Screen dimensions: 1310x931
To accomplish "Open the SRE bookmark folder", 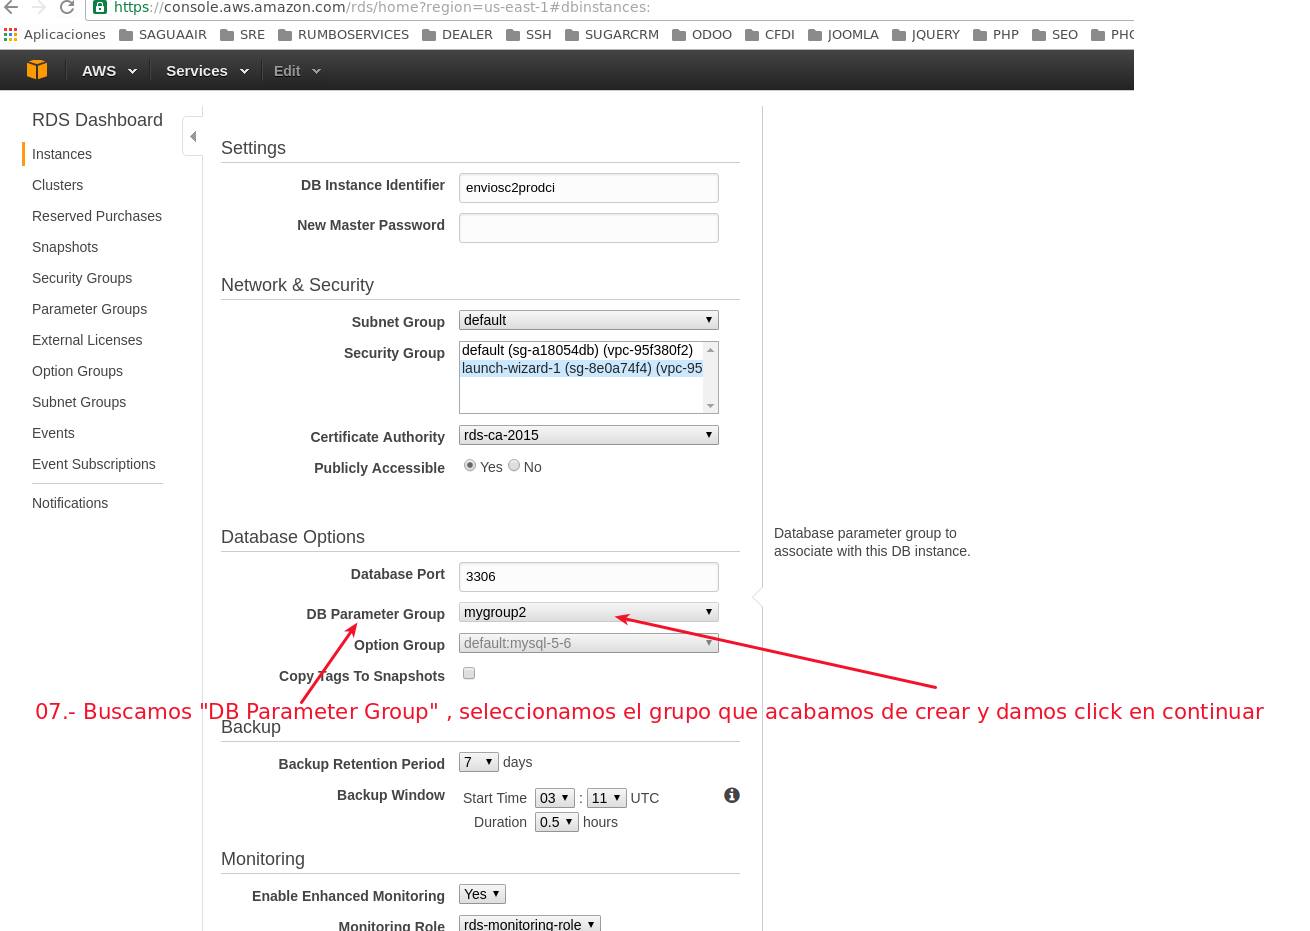I will pos(242,34).
